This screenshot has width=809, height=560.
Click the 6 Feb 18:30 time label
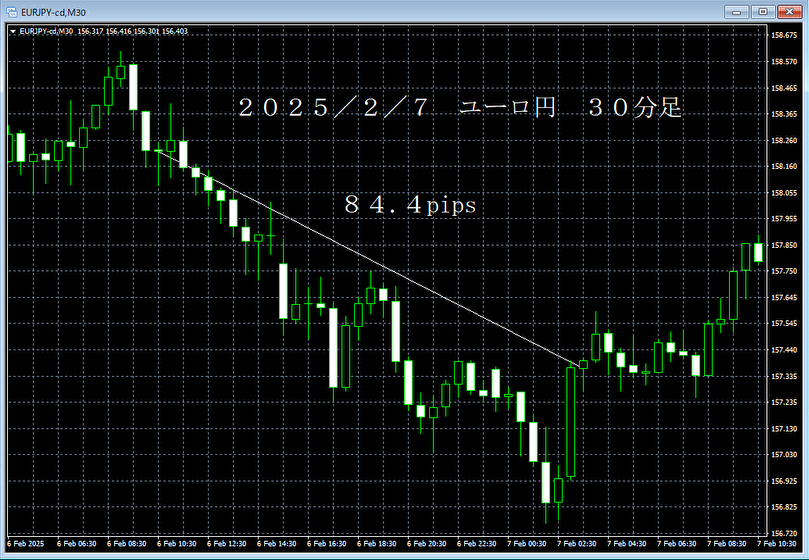pyautogui.click(x=377, y=543)
